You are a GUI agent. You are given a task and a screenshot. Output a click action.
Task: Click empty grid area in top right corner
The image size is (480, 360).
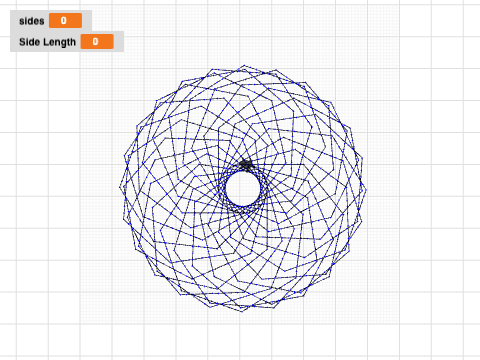pos(440,33)
